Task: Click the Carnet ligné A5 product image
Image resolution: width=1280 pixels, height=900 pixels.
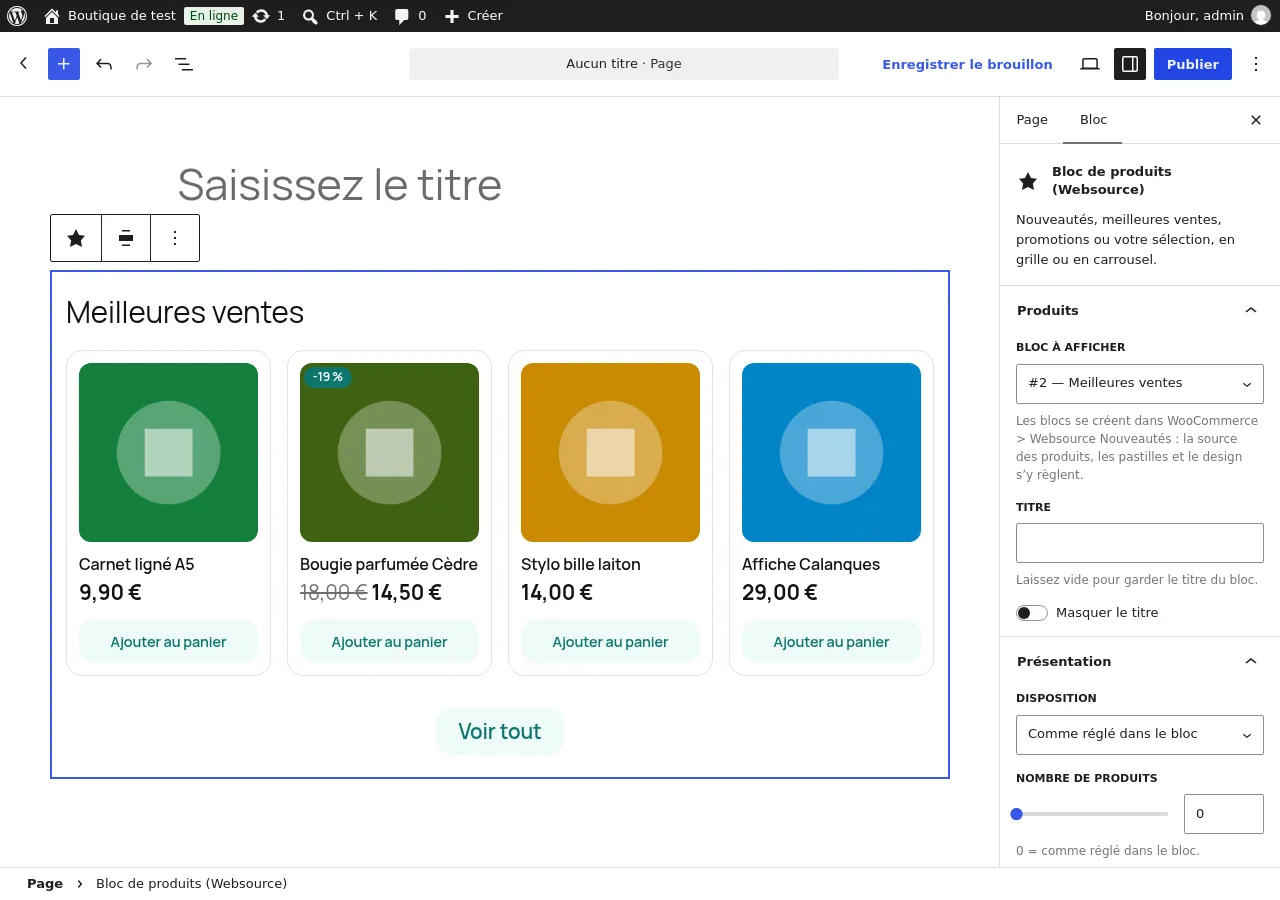Action: [168, 452]
